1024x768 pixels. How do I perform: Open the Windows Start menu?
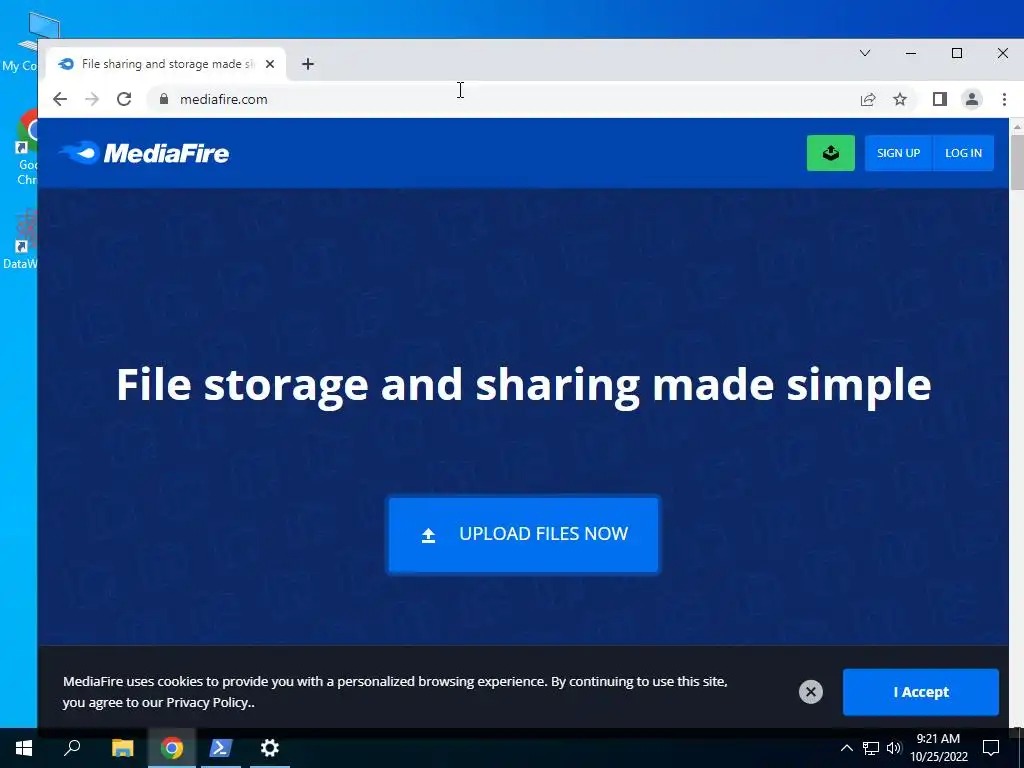coord(24,748)
